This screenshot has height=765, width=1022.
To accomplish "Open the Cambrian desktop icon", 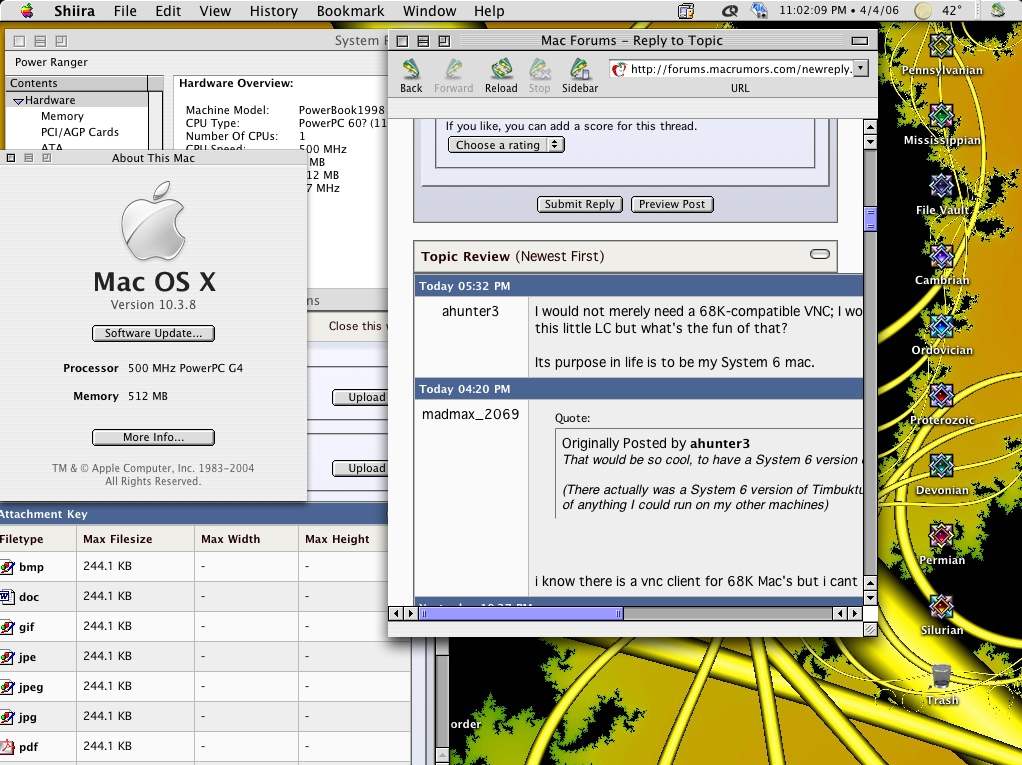I will pyautogui.click(x=940, y=255).
